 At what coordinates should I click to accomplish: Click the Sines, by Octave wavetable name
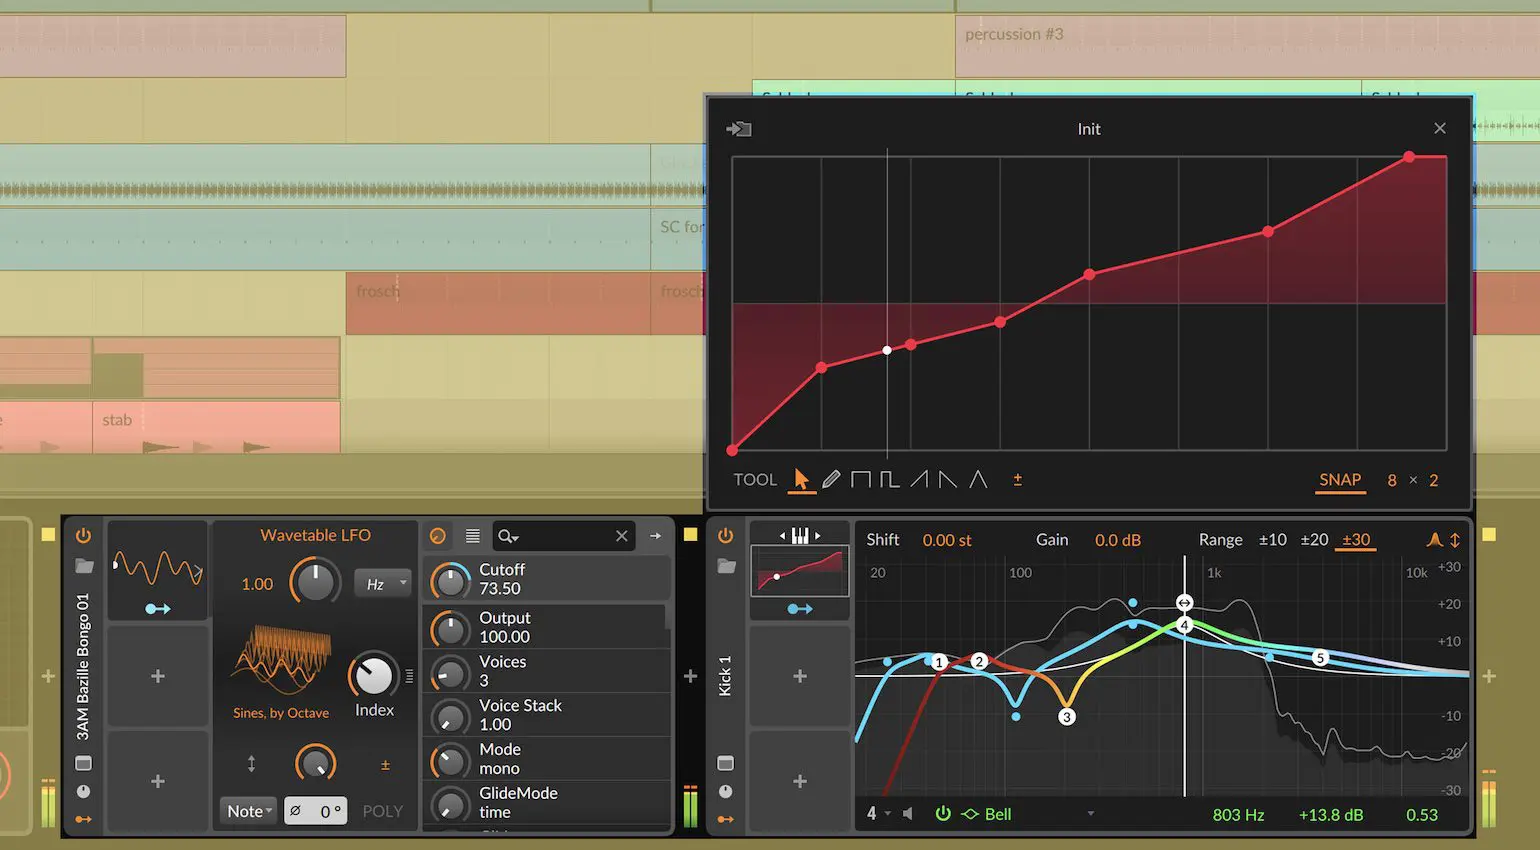281,713
